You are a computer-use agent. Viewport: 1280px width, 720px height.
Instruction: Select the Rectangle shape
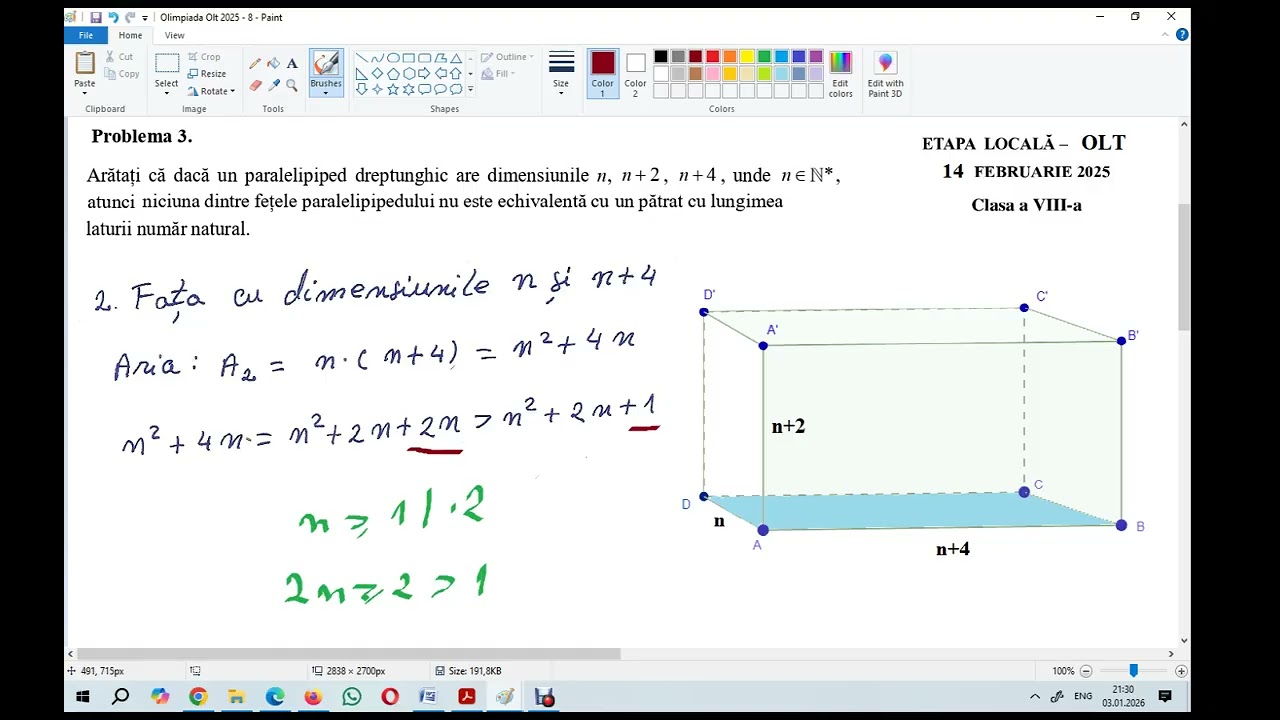pyautogui.click(x=409, y=58)
